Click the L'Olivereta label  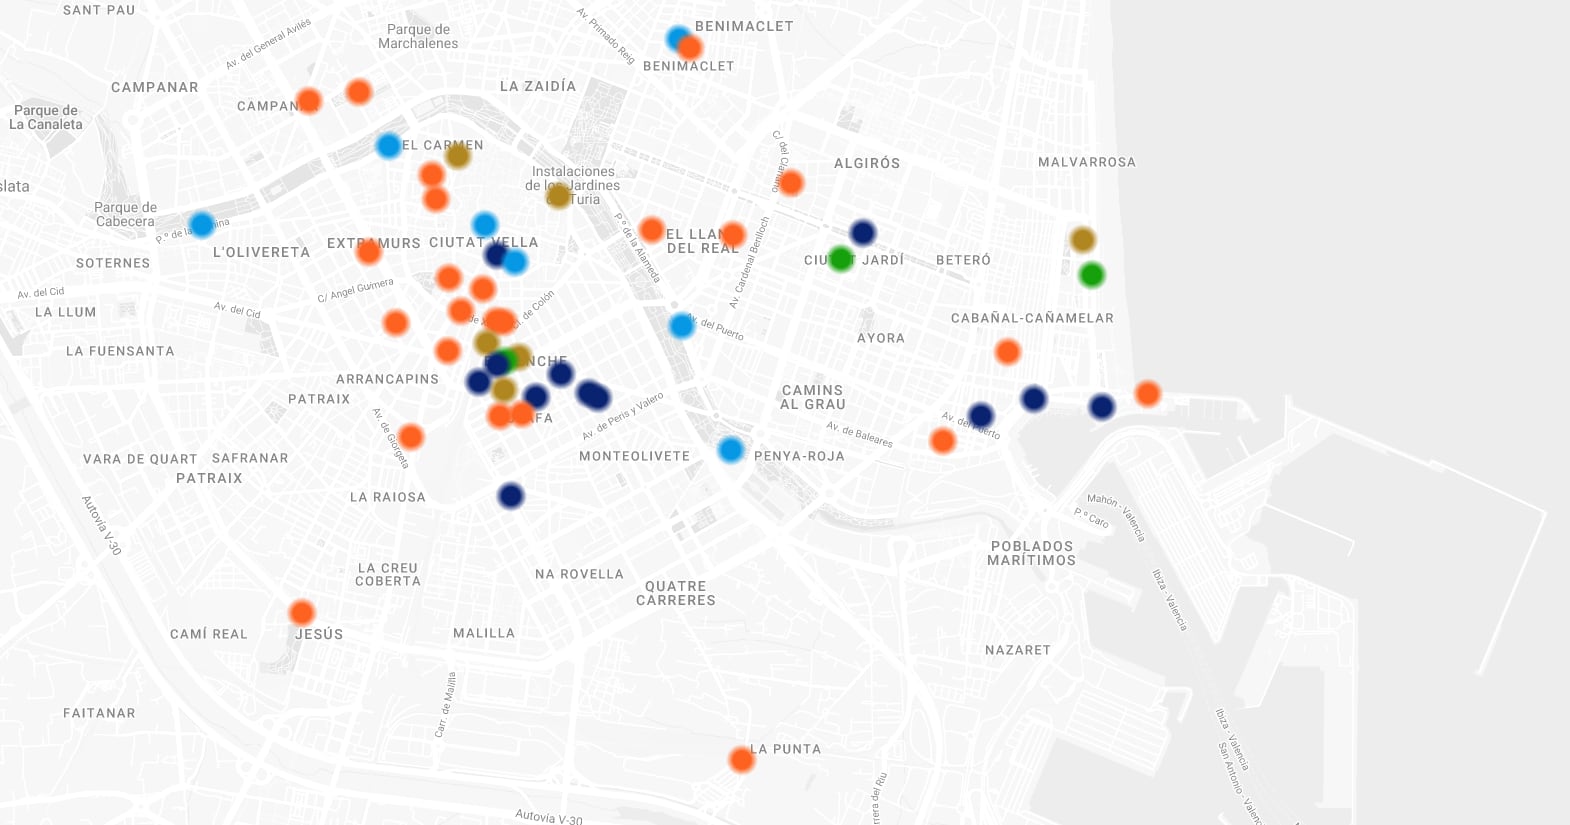pos(262,252)
